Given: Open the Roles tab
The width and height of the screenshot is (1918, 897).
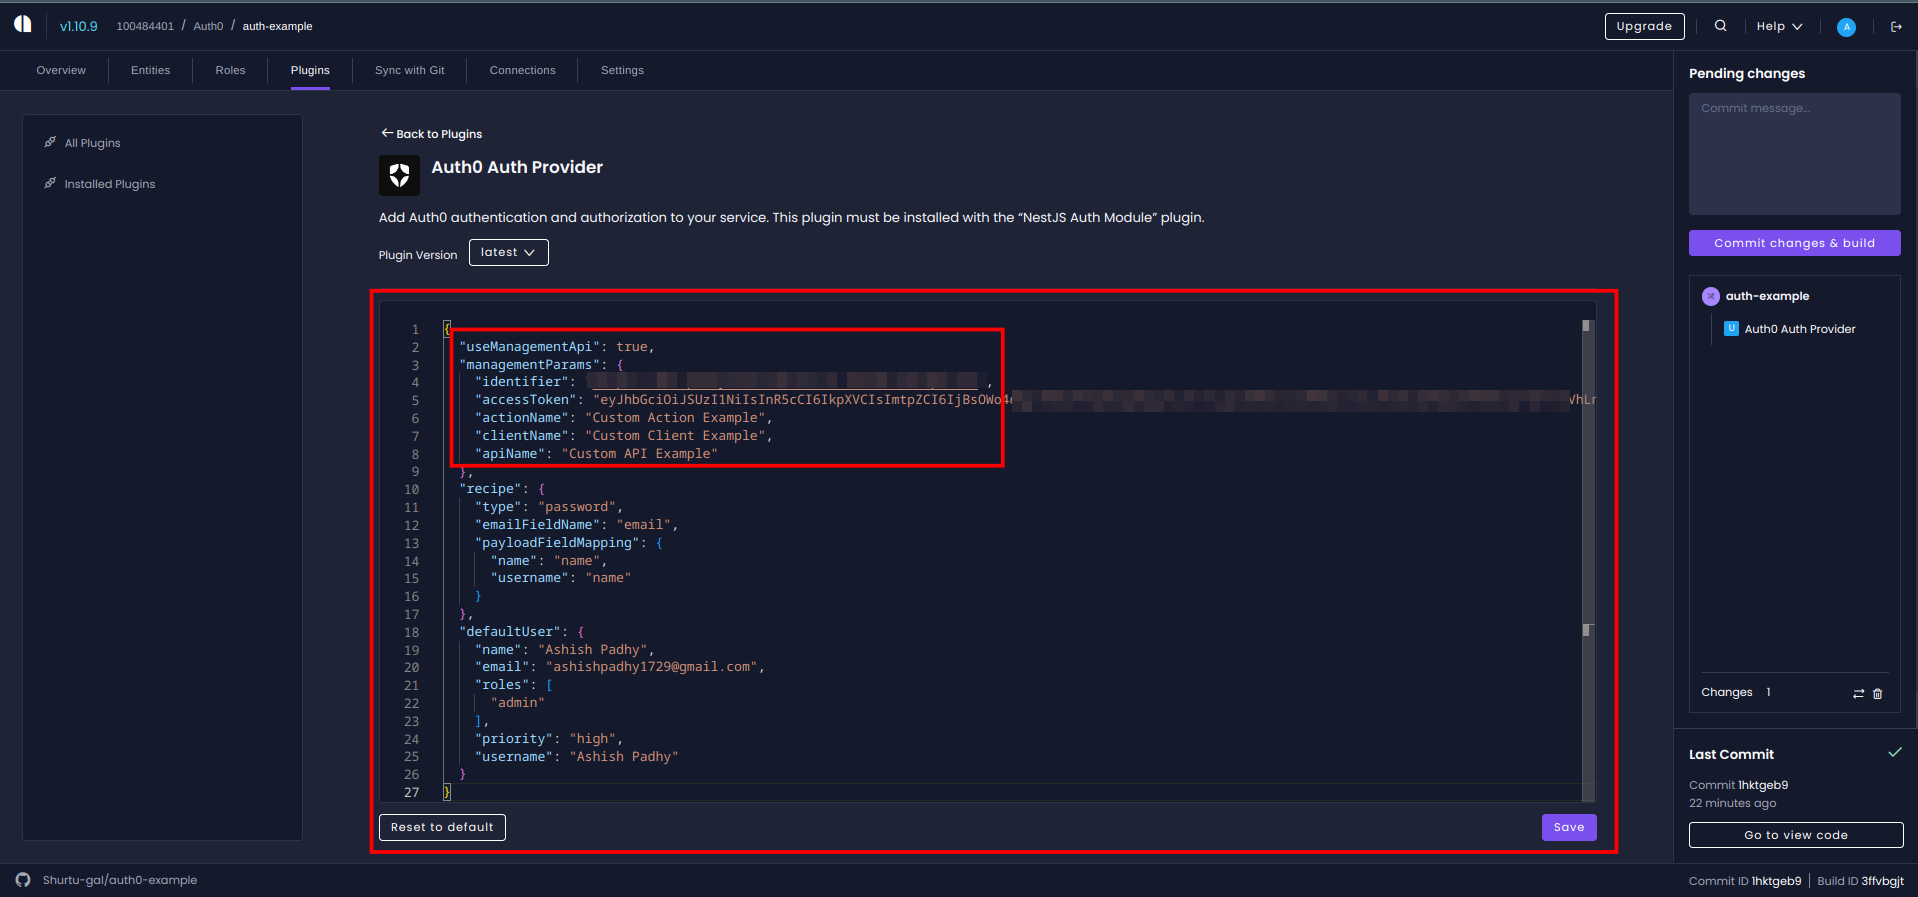Looking at the screenshot, I should coord(230,70).
